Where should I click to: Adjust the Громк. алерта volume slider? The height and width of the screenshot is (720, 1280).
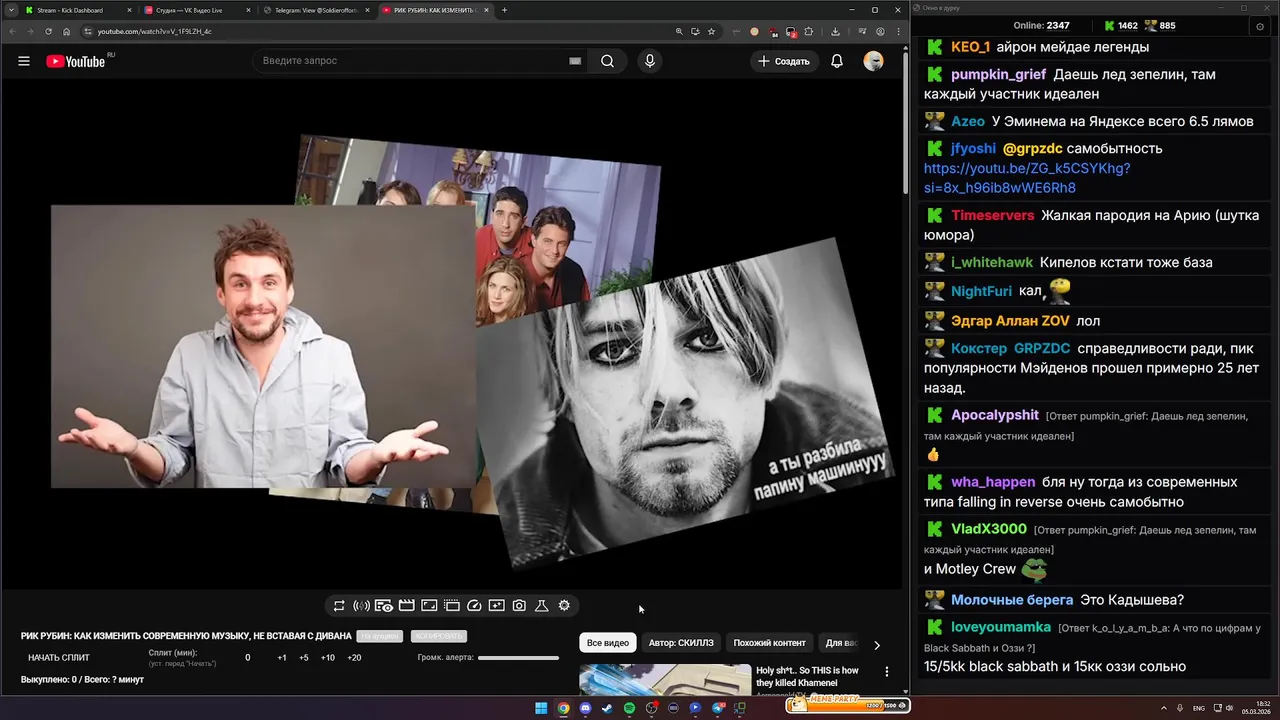click(x=518, y=658)
